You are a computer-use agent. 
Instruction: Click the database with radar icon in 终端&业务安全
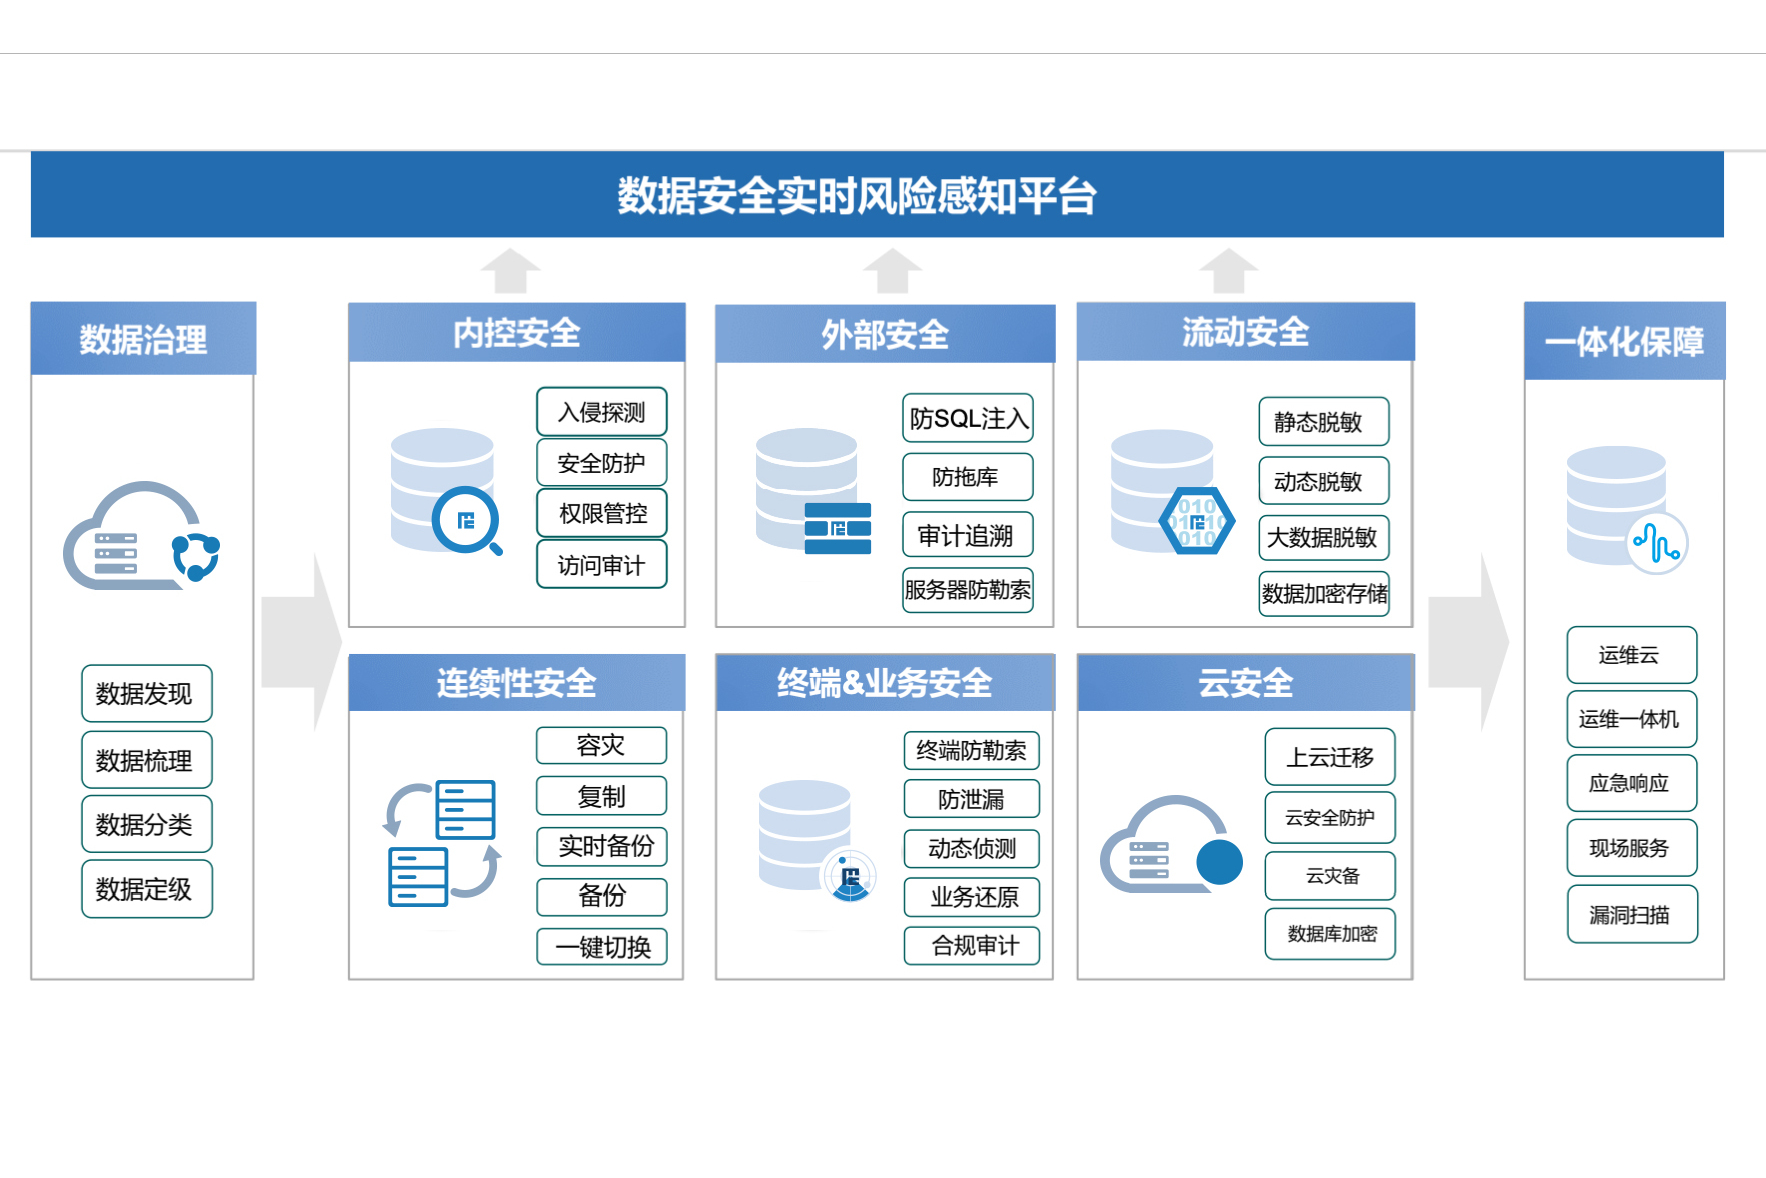[810, 840]
